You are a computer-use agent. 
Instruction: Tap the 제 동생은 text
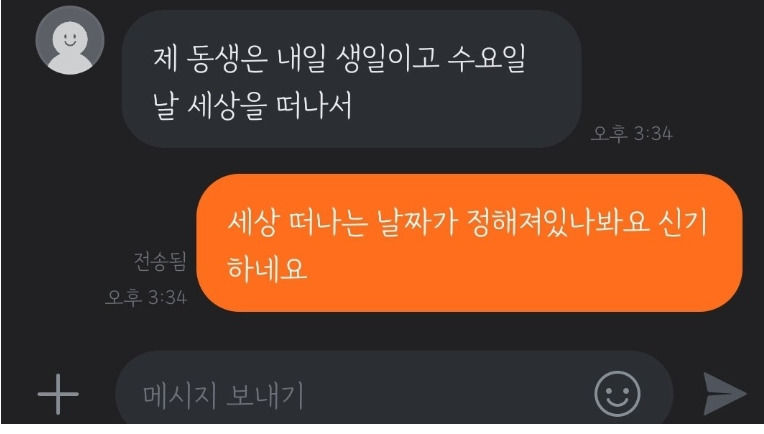coord(210,59)
